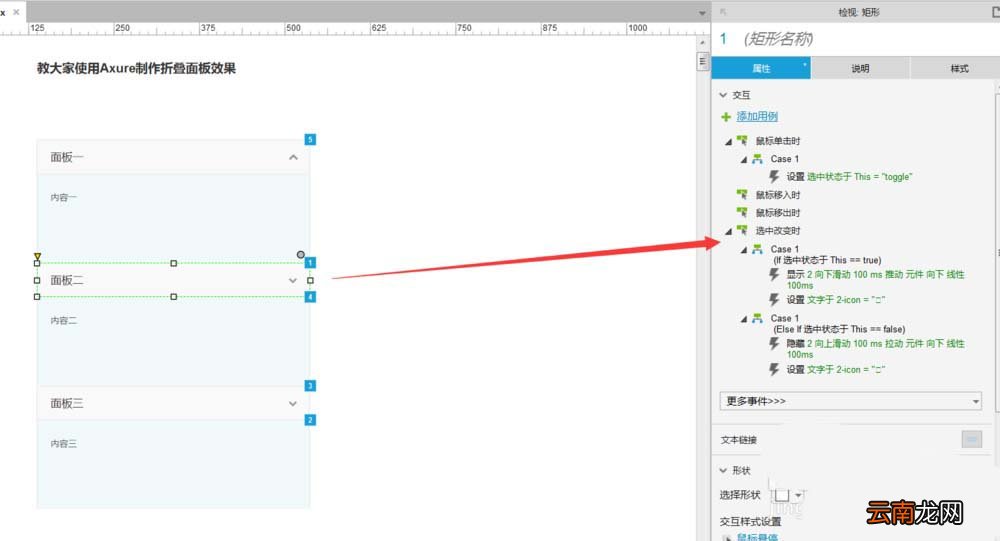This screenshot has height=541, width=1000.
Task: Click interaction footnote badge 1
Action: (x=310, y=262)
